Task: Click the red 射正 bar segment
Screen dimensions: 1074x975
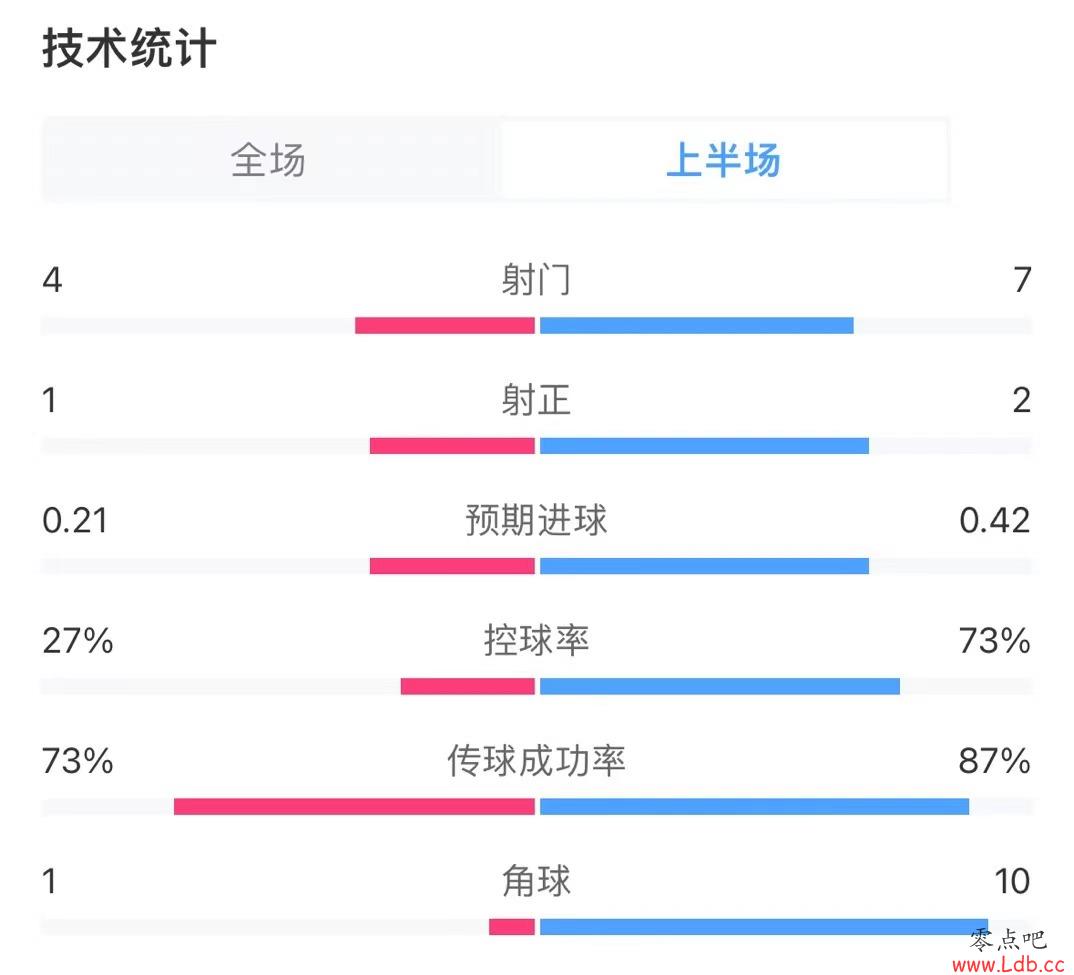Action: (x=452, y=446)
